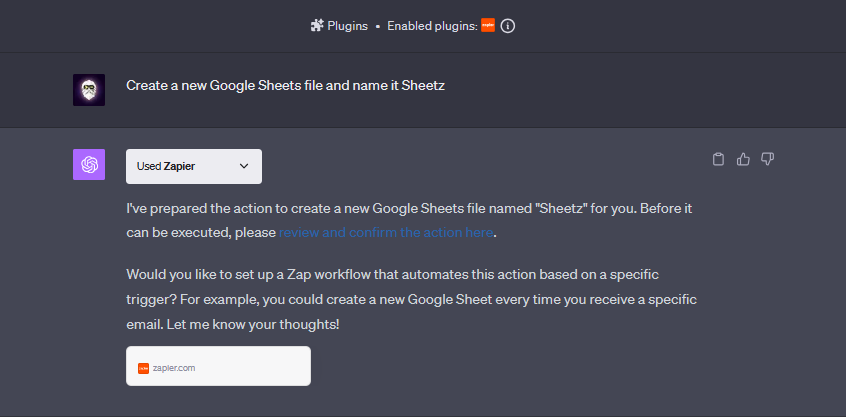Click the ChatGPT logo avatar
This screenshot has height=417, width=846.
pos(89,165)
